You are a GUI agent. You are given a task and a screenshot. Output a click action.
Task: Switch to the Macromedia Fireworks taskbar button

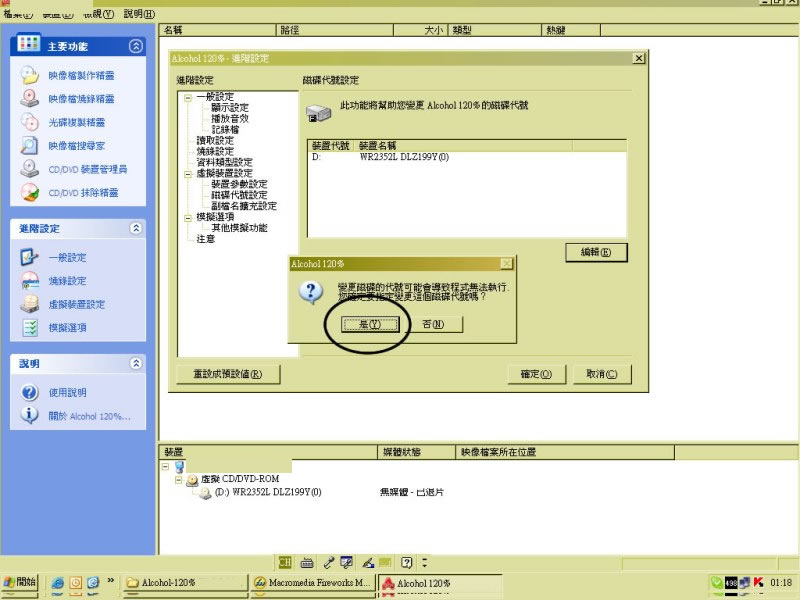tap(313, 583)
